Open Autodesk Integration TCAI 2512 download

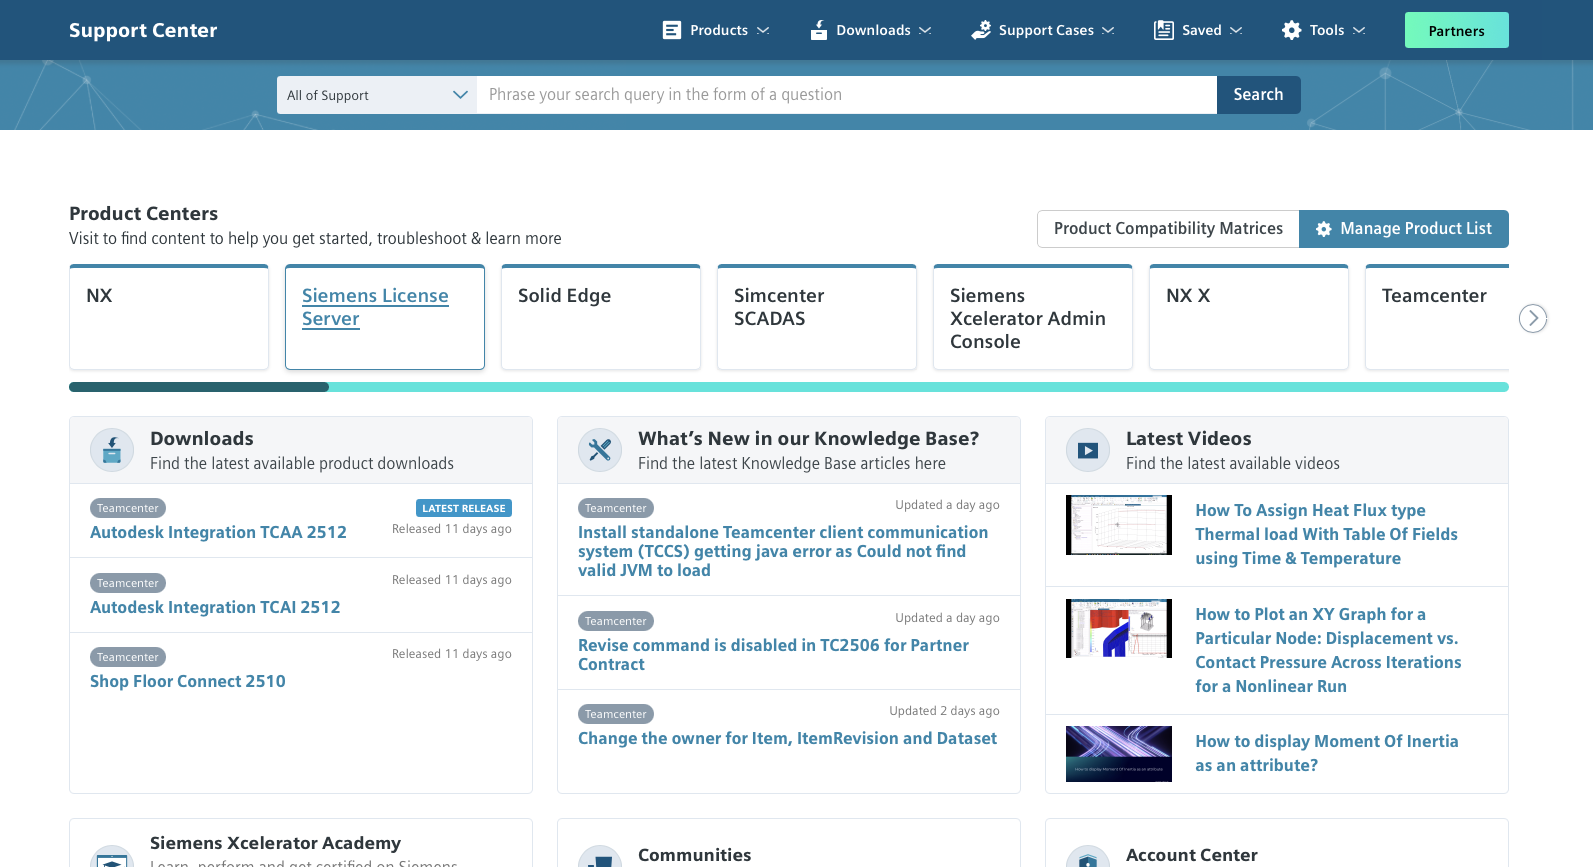click(x=215, y=608)
